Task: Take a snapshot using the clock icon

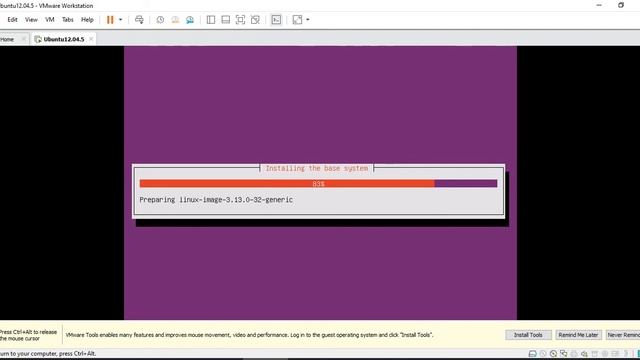Action: point(160,20)
